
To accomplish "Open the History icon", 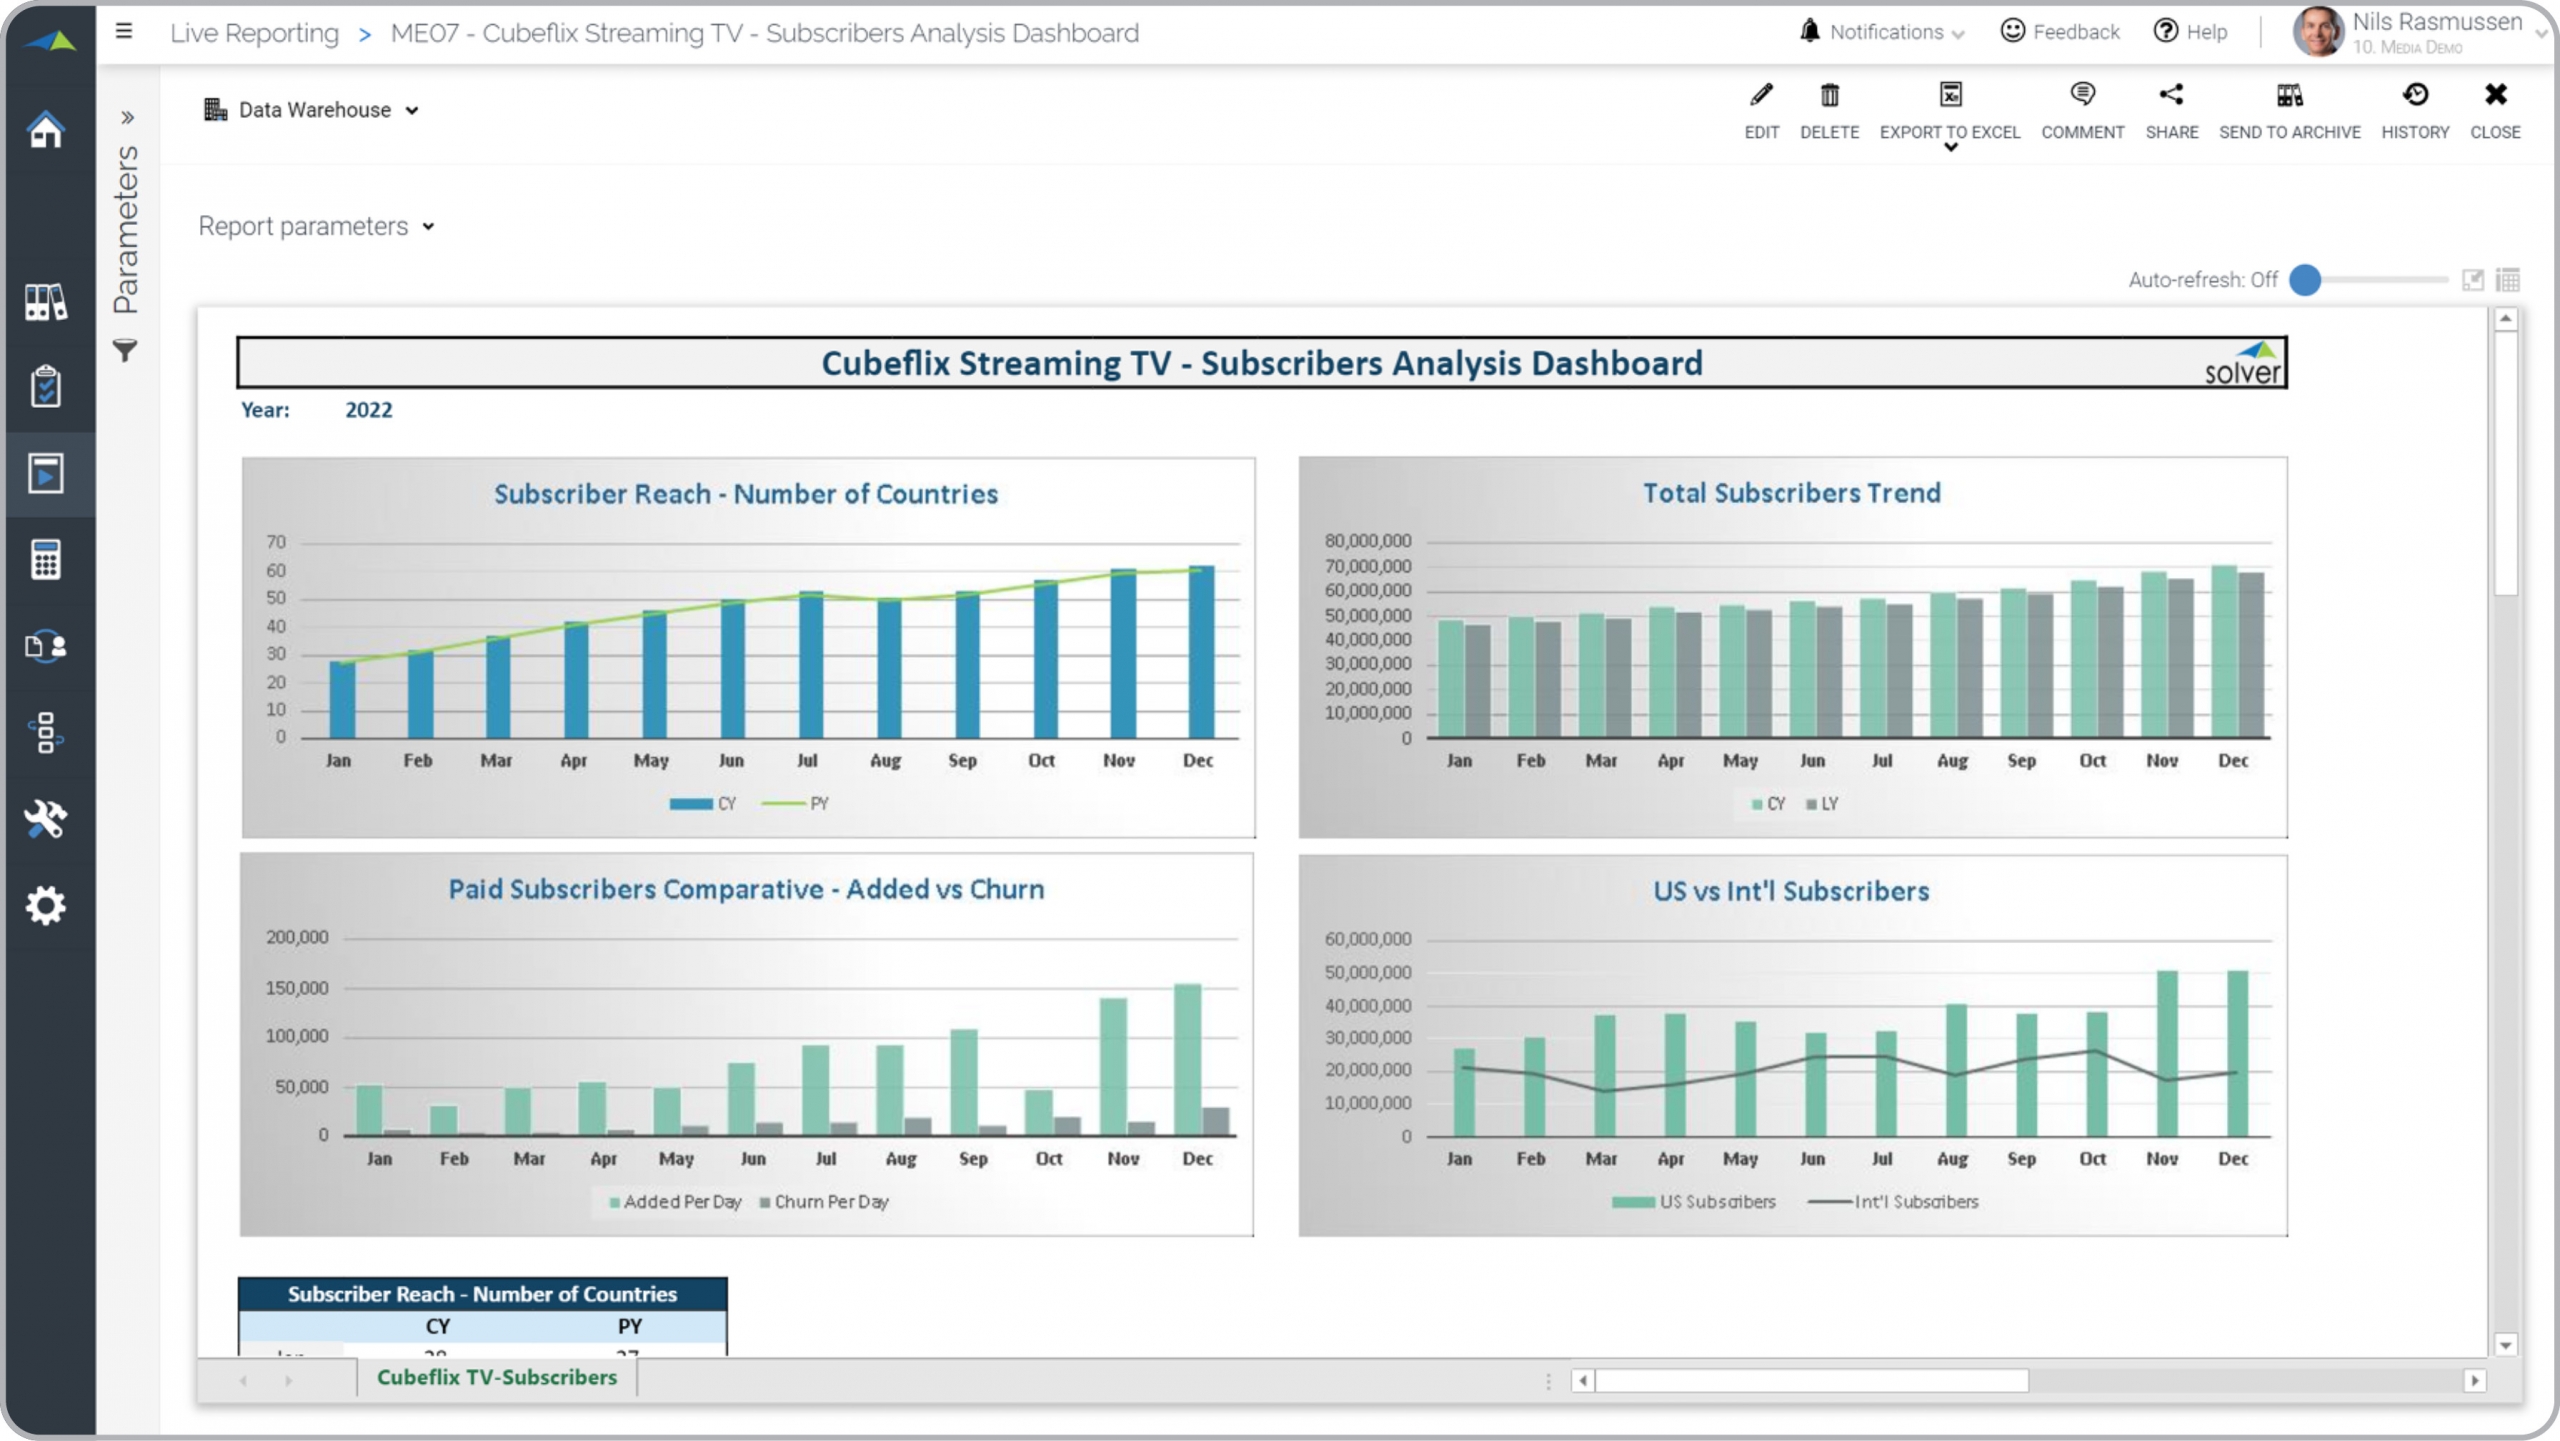I will [x=2414, y=96].
